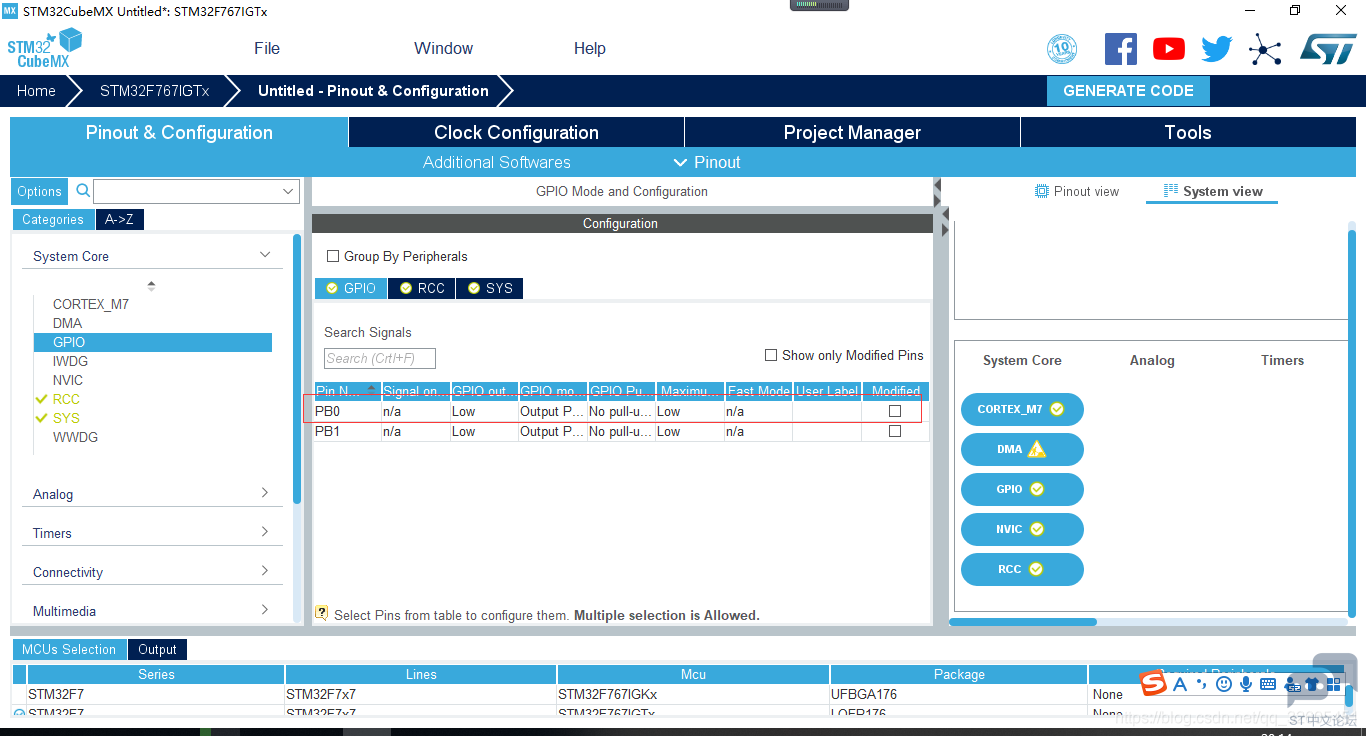Click the magnifier icon beside Options
The image size is (1366, 736).
click(83, 190)
